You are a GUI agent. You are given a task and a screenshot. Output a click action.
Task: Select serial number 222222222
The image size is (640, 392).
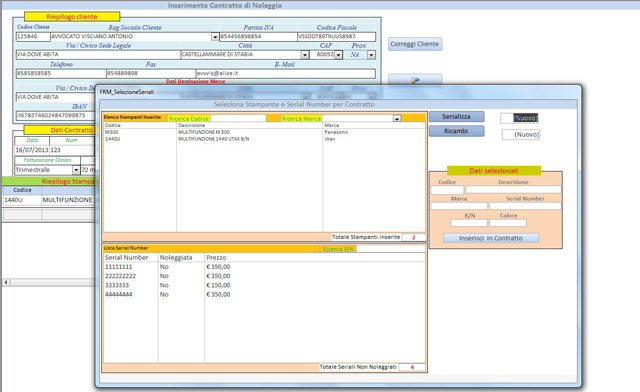(120, 276)
